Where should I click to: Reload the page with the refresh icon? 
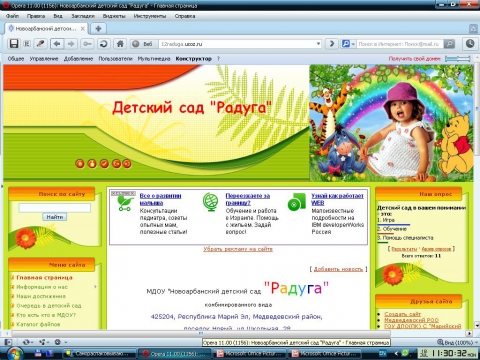tap(104, 44)
